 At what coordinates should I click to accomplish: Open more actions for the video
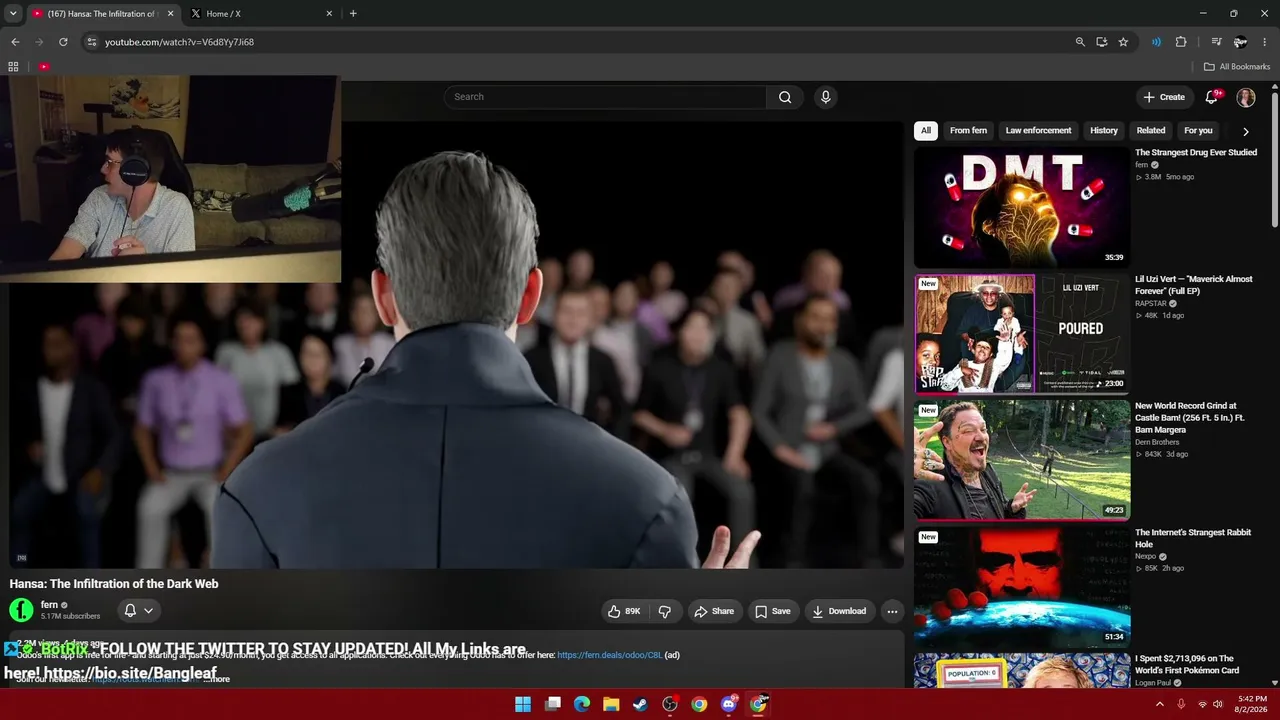[892, 611]
